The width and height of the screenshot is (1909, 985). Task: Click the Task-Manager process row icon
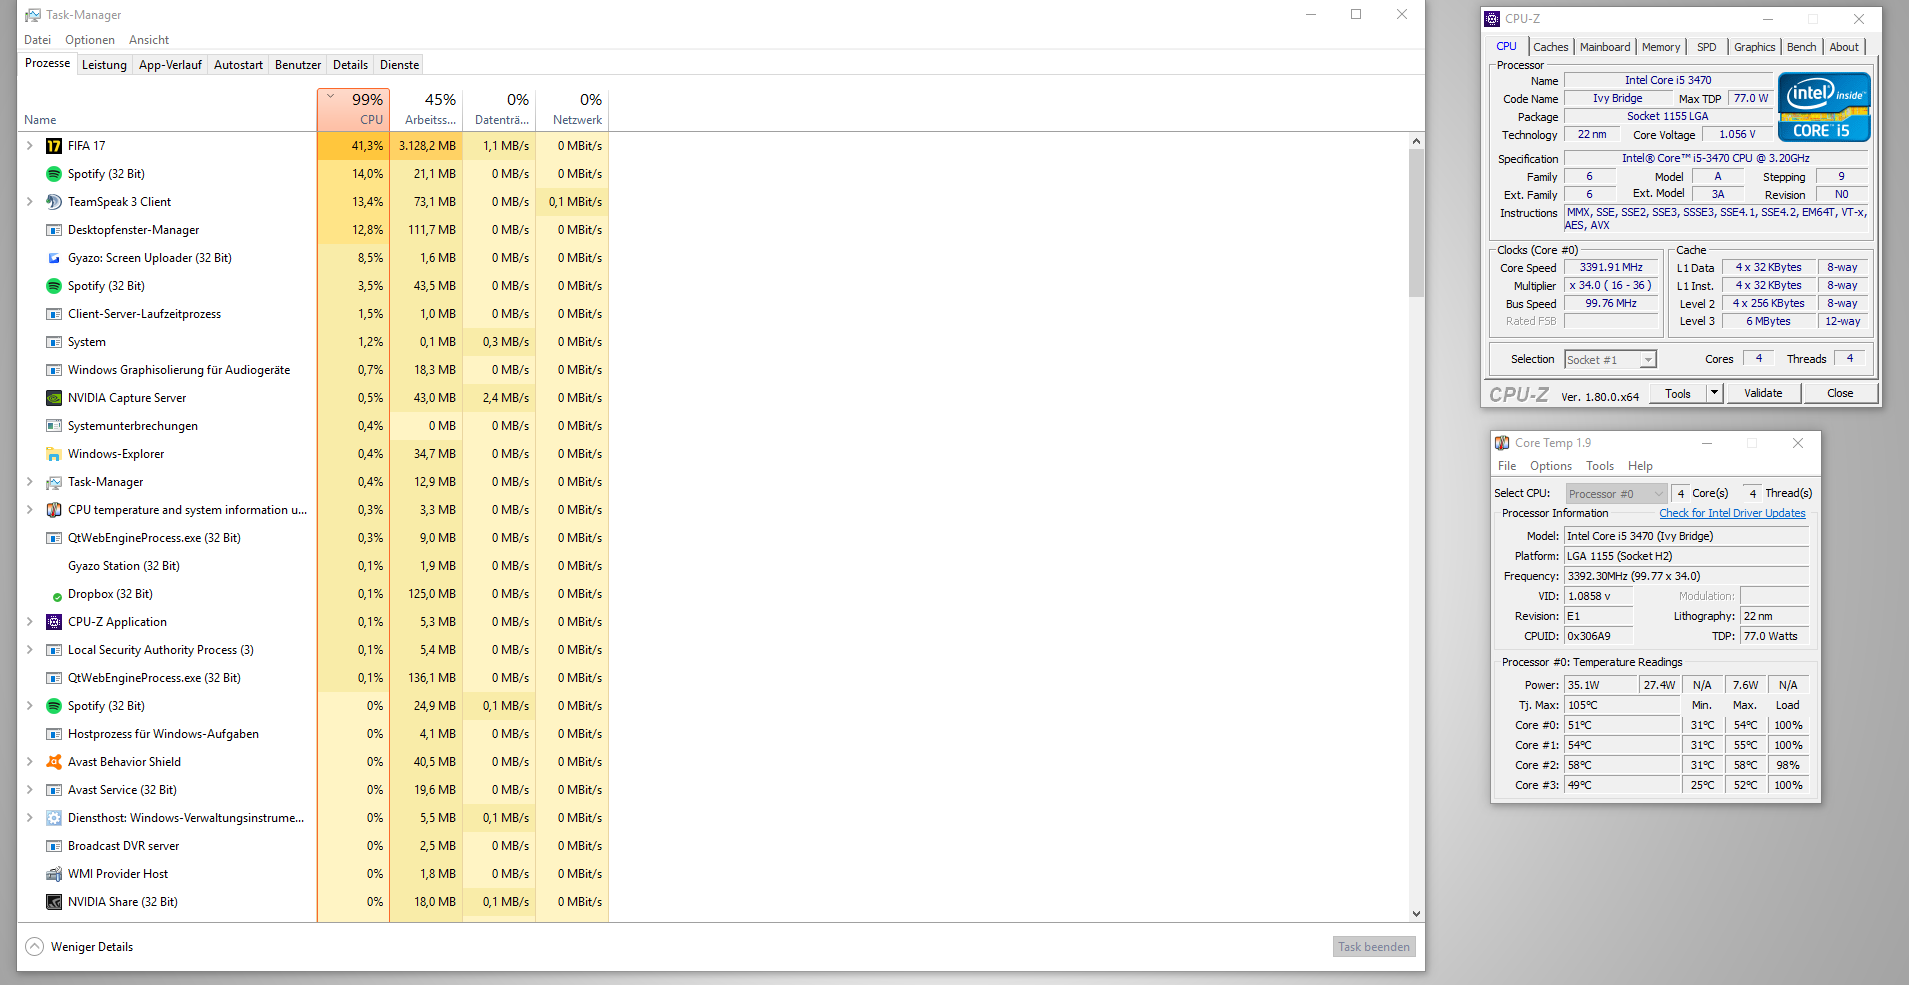54,482
